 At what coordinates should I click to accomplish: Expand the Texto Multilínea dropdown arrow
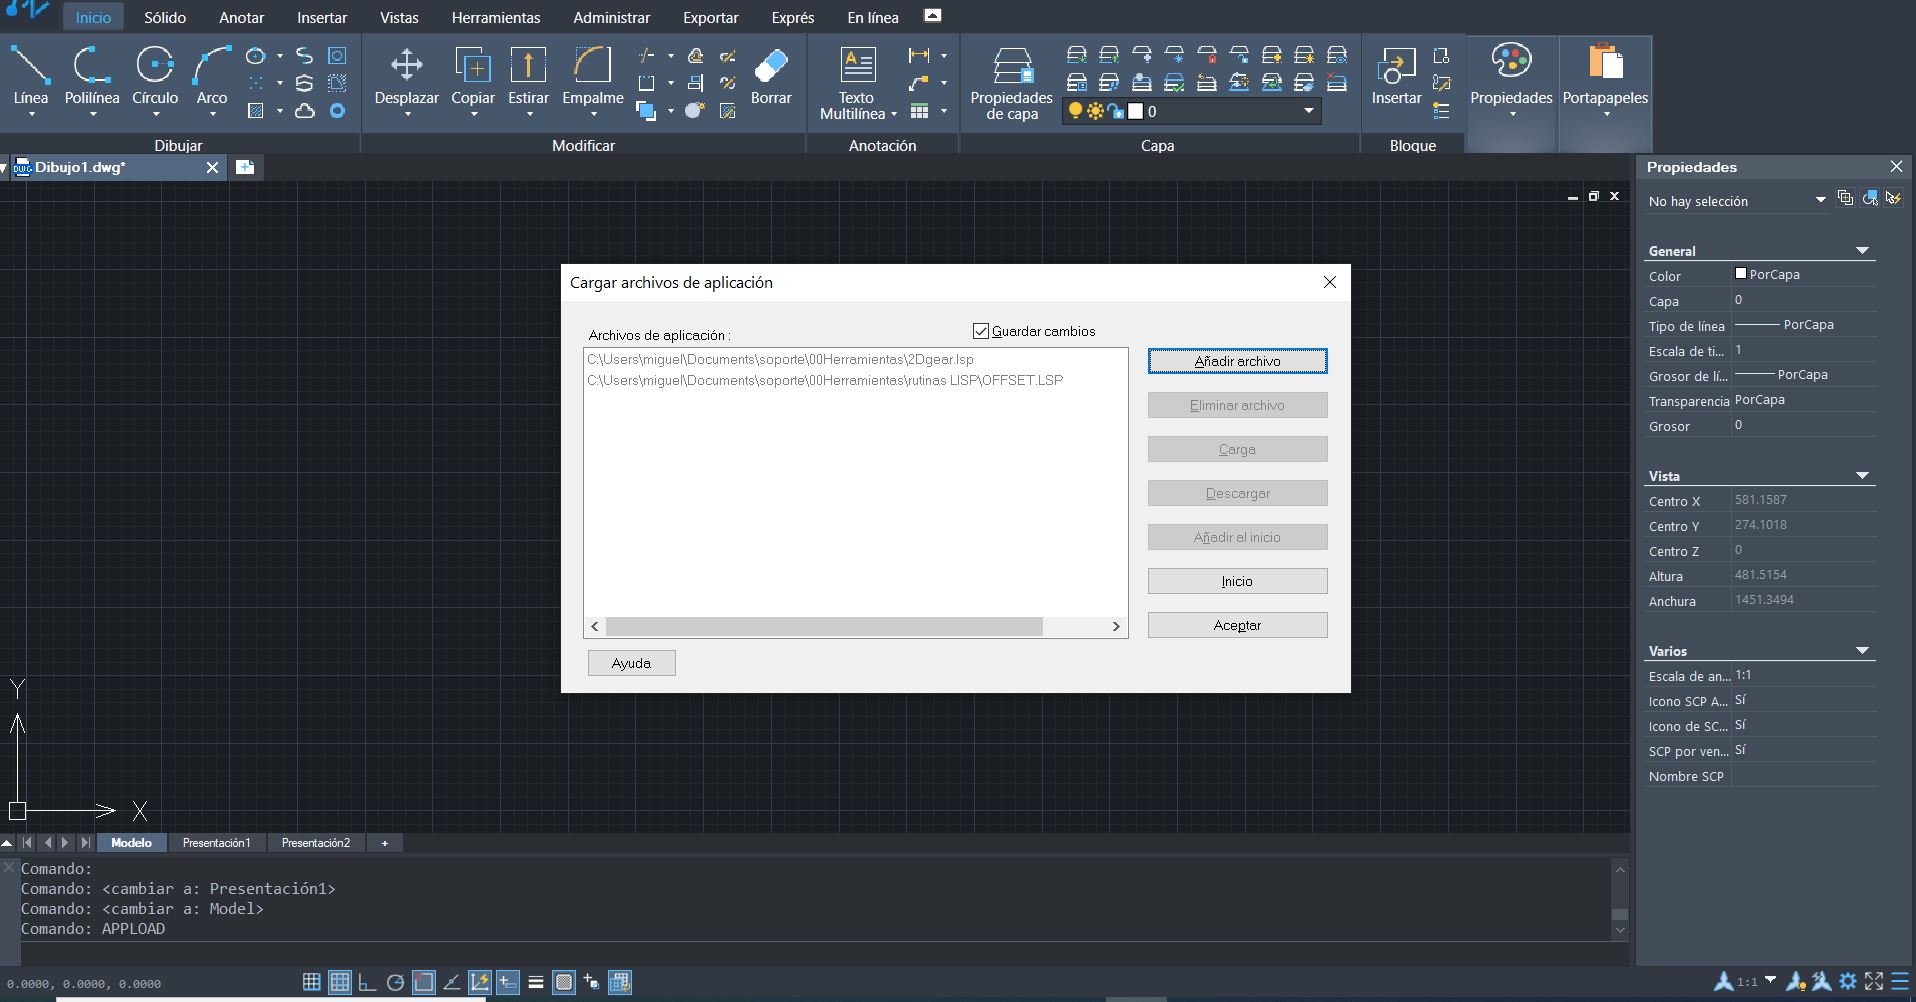pos(893,114)
